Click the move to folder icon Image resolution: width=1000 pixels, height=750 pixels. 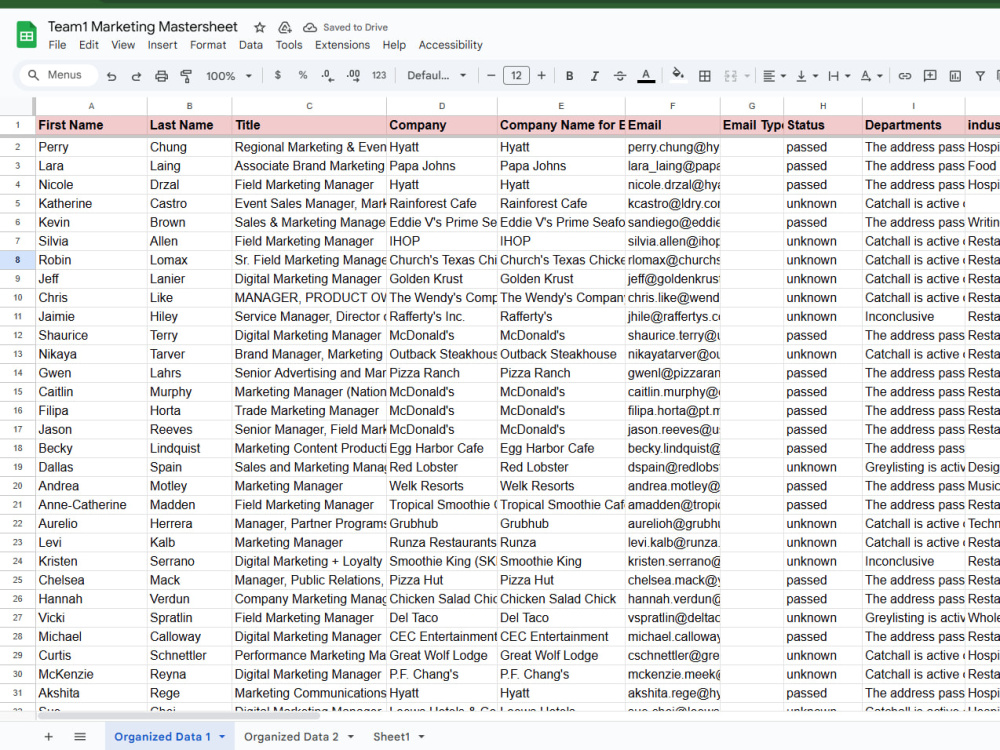tap(284, 27)
